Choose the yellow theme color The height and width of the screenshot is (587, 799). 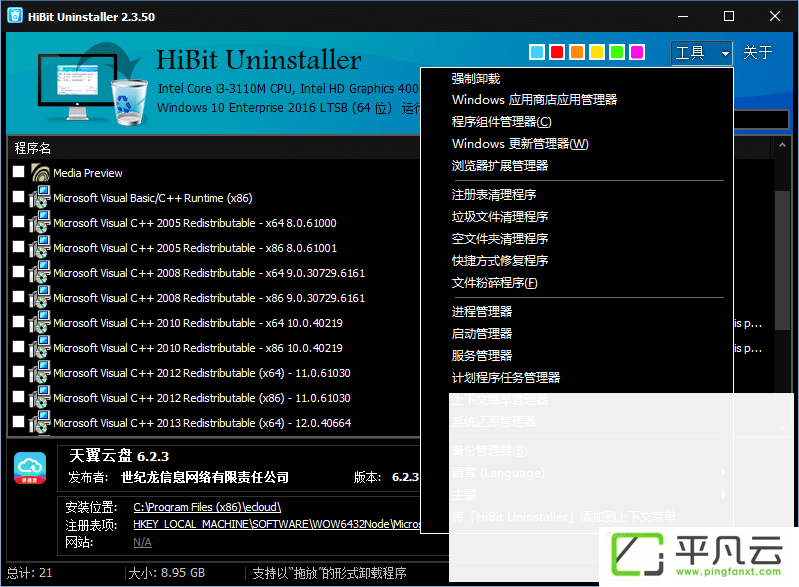click(x=597, y=52)
